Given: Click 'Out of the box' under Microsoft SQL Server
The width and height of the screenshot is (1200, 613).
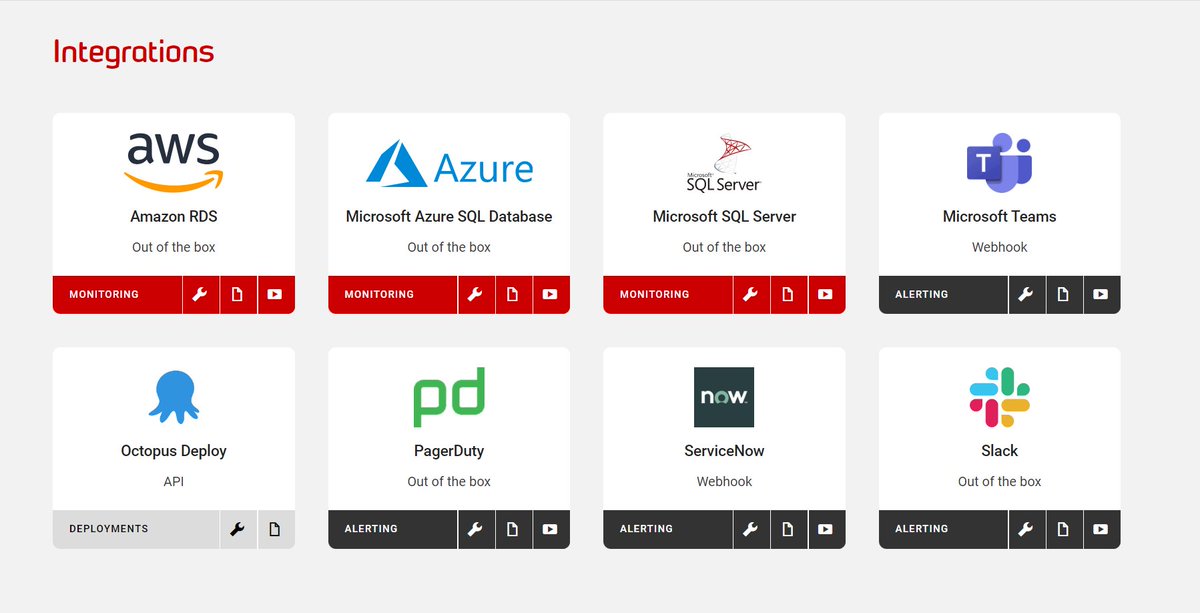Looking at the screenshot, I should pyautogui.click(x=724, y=247).
